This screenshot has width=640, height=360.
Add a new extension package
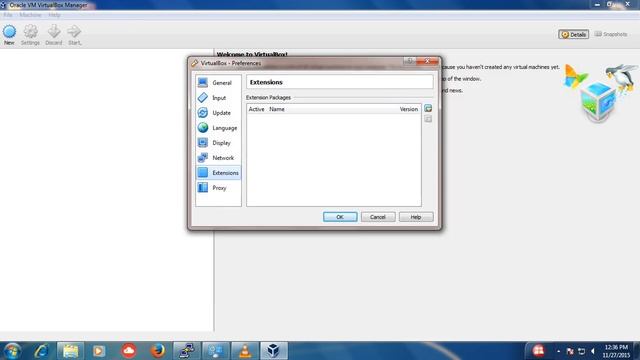click(428, 108)
